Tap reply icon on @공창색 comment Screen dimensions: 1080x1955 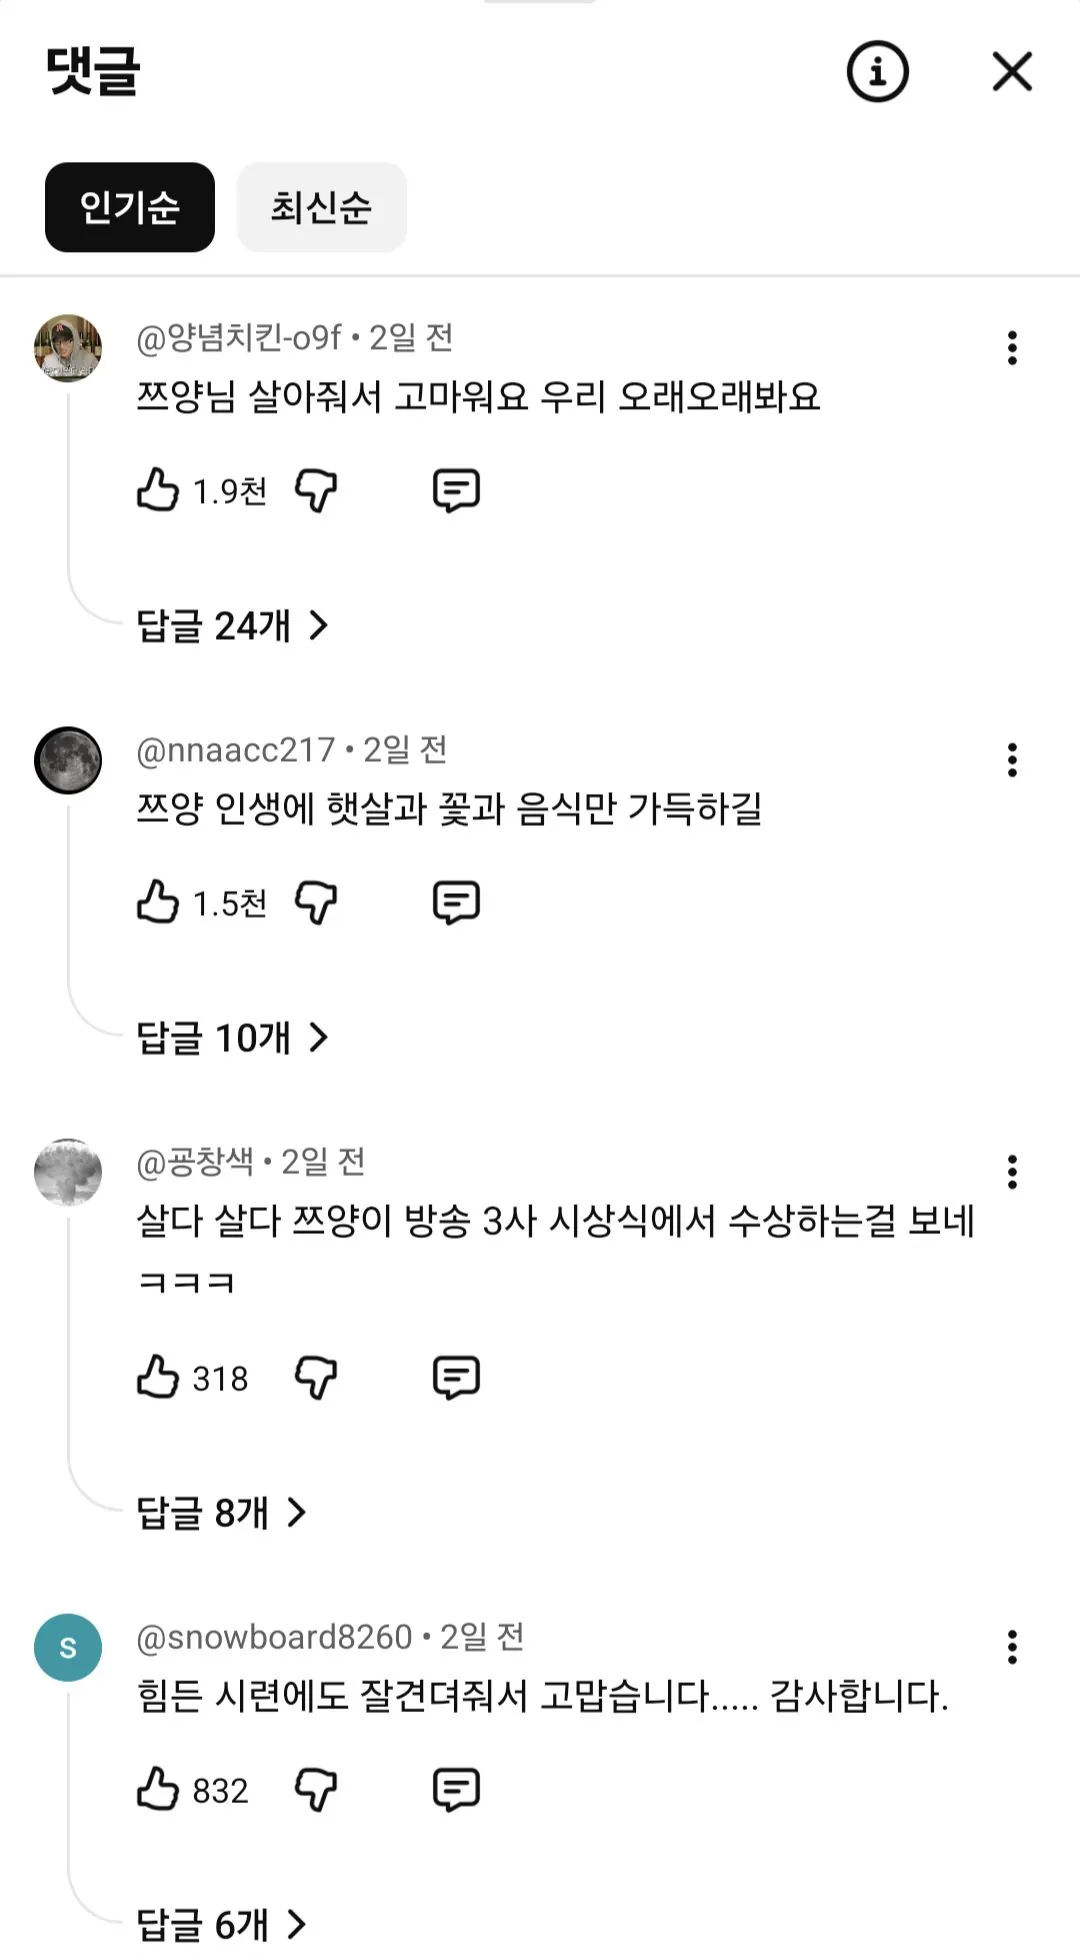point(456,1377)
